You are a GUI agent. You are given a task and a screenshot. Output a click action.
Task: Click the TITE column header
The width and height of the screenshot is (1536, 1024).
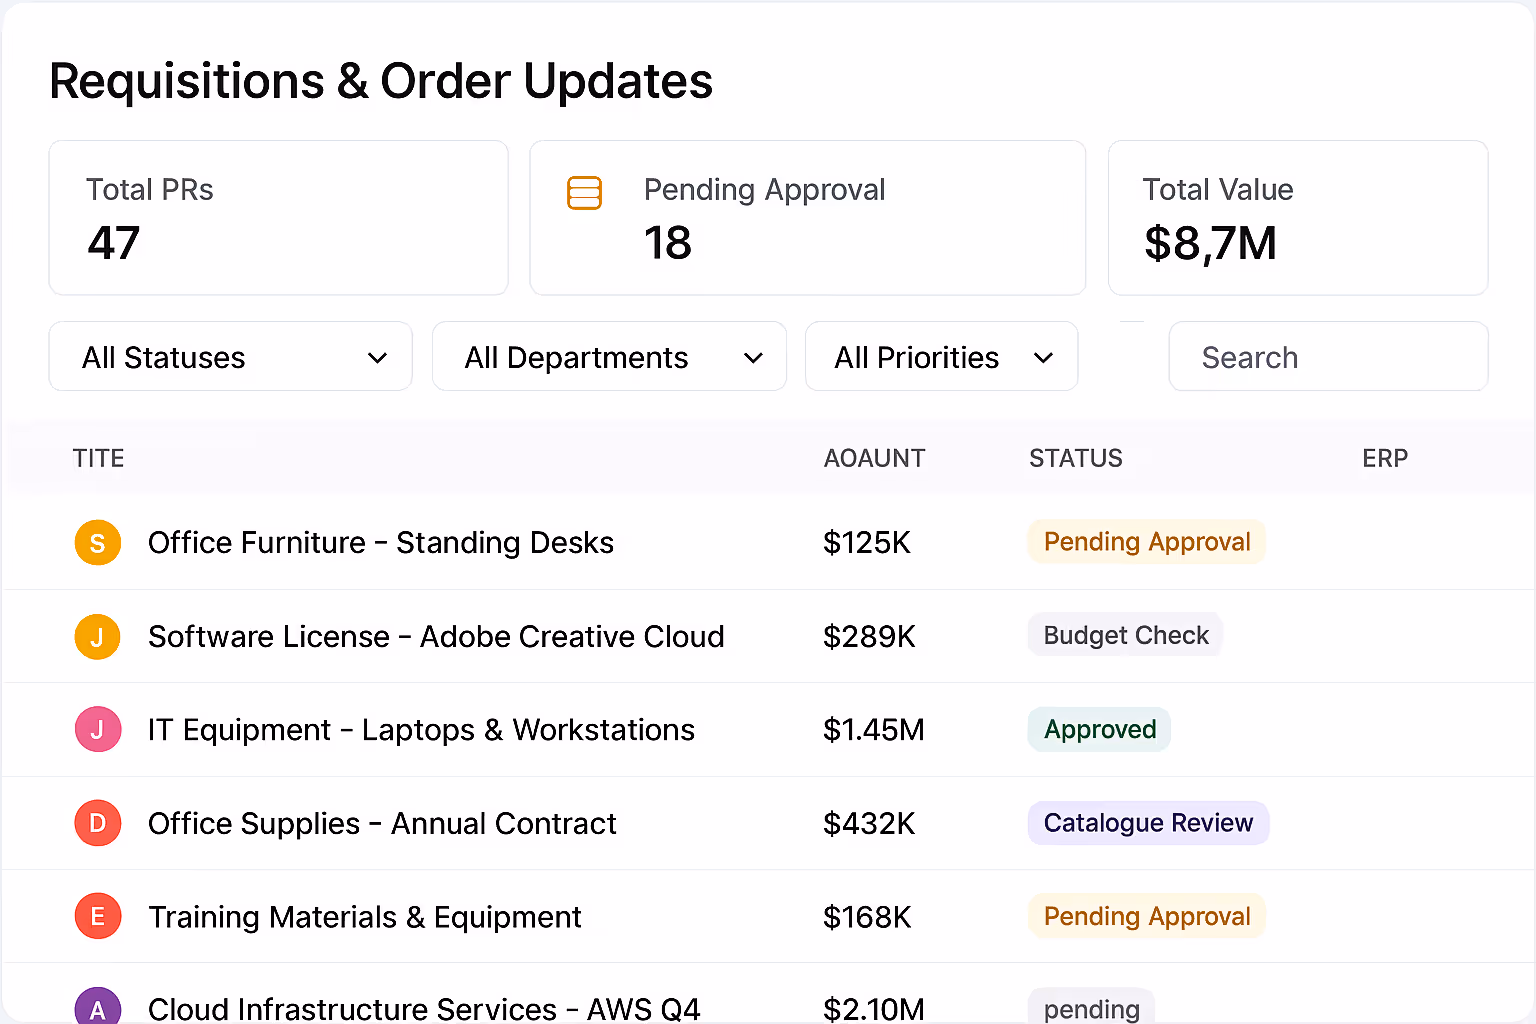pos(98,458)
